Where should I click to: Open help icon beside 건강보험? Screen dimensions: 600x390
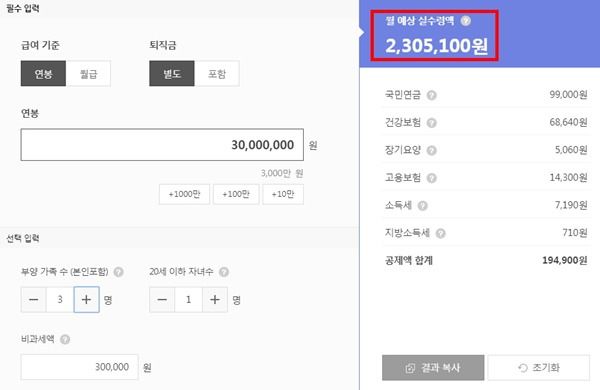[x=432, y=122]
